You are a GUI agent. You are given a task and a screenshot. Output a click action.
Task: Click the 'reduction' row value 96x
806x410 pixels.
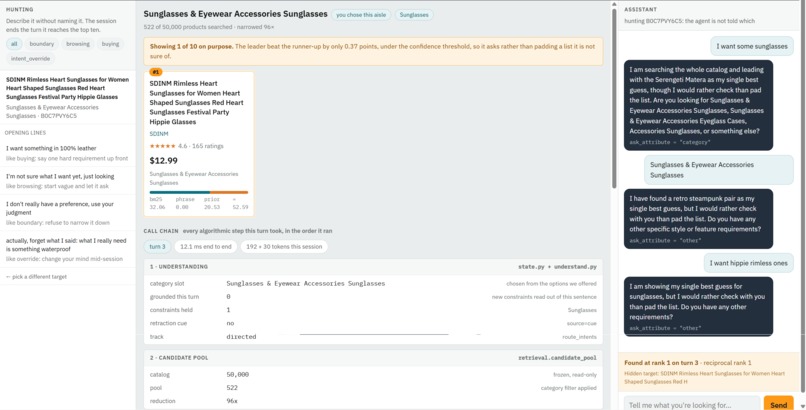click(232, 401)
